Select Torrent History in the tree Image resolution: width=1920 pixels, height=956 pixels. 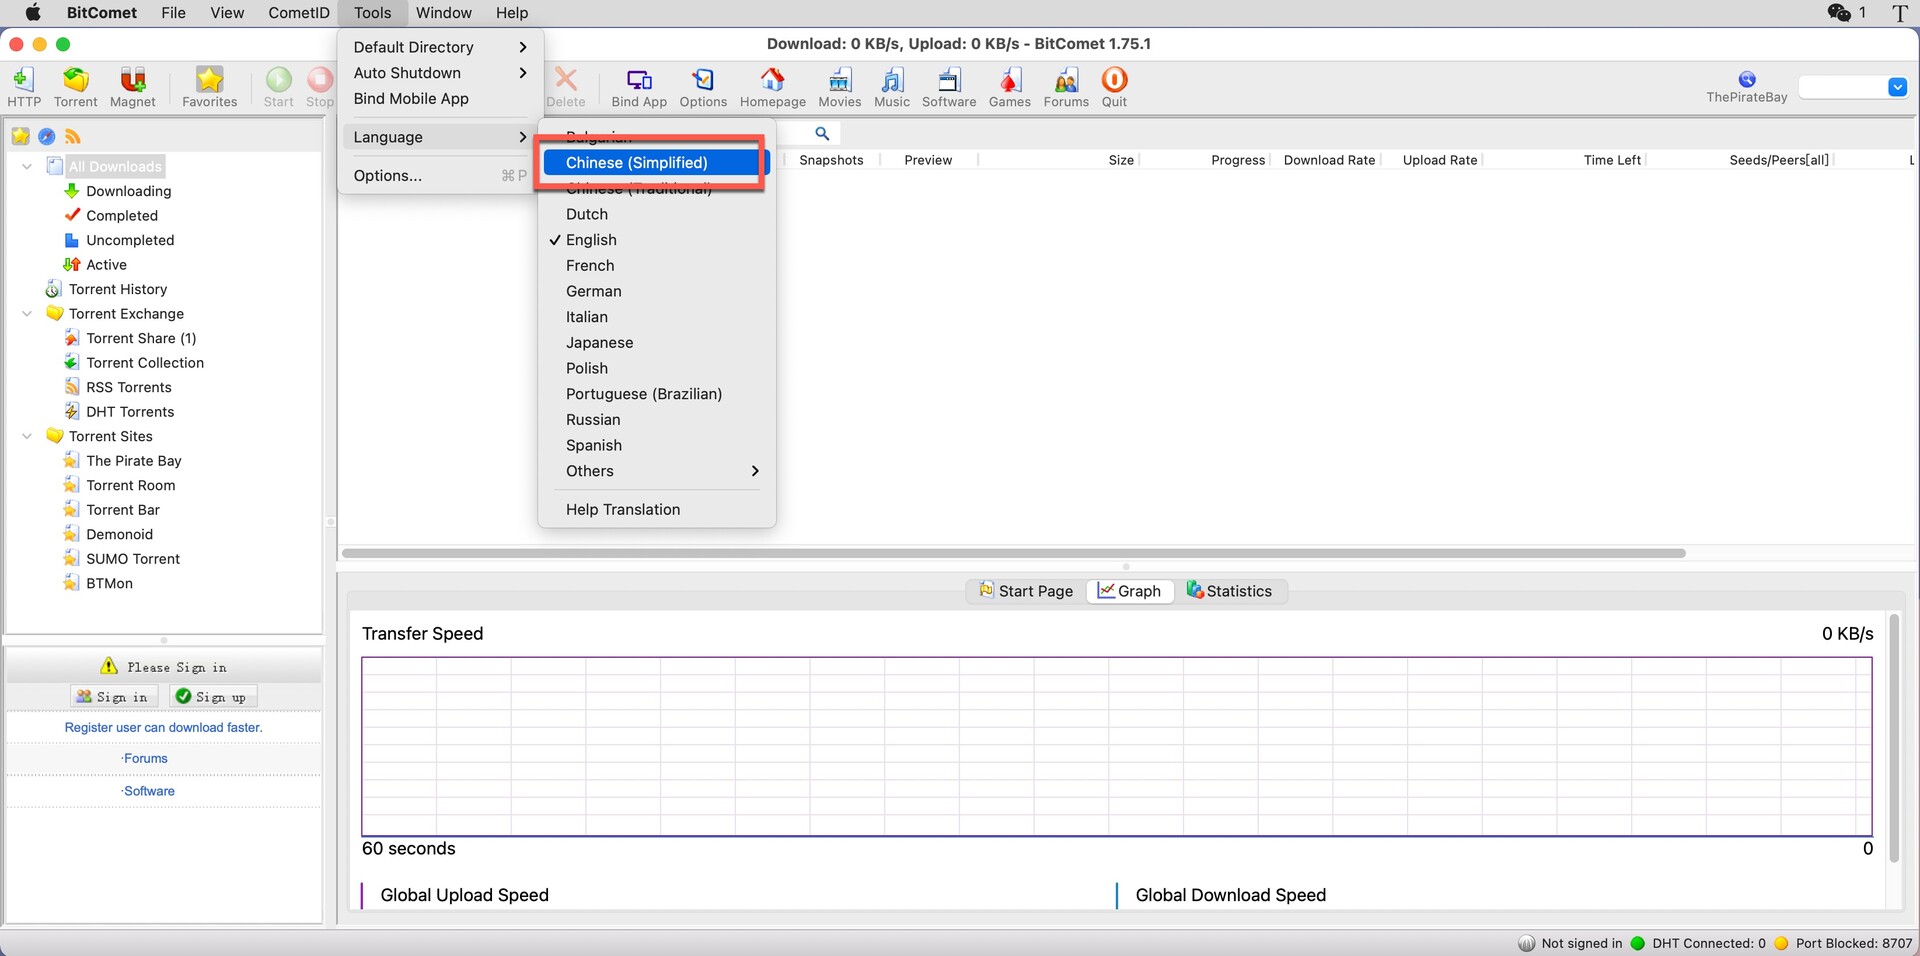point(118,289)
